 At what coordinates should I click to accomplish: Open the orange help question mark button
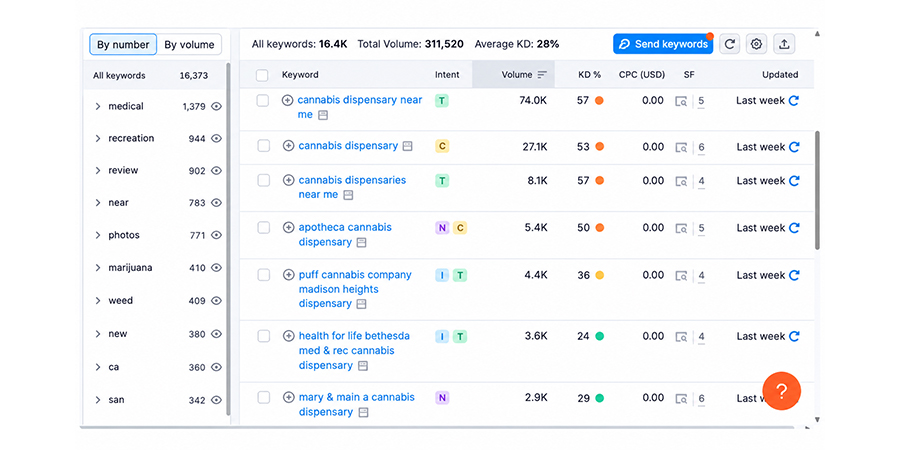tap(781, 391)
